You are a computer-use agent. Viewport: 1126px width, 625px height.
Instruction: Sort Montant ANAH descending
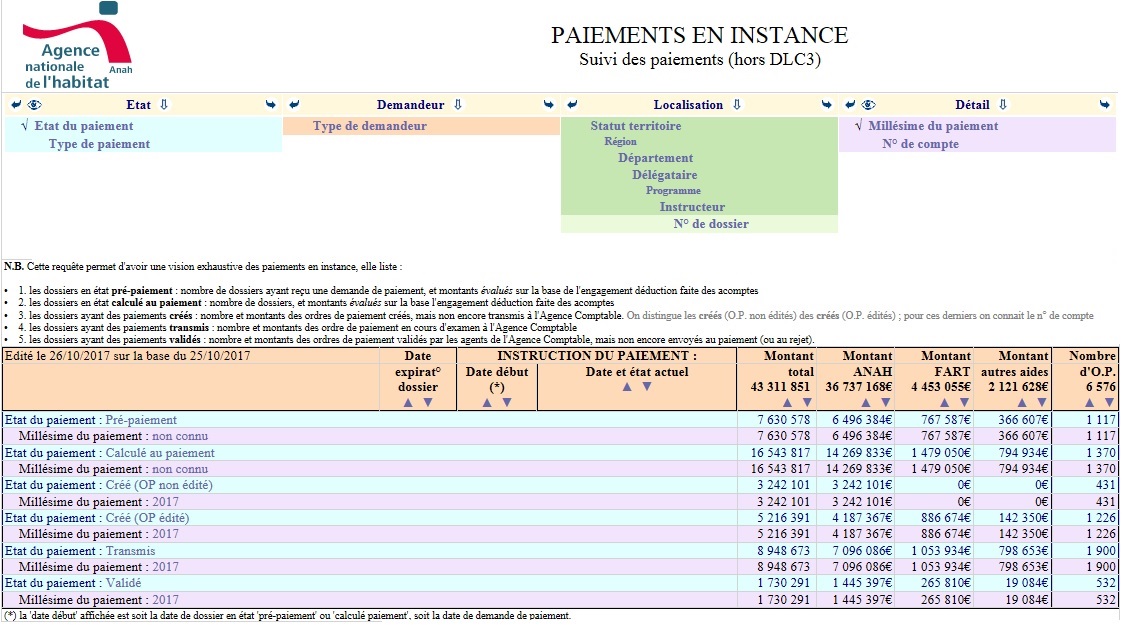point(885,403)
